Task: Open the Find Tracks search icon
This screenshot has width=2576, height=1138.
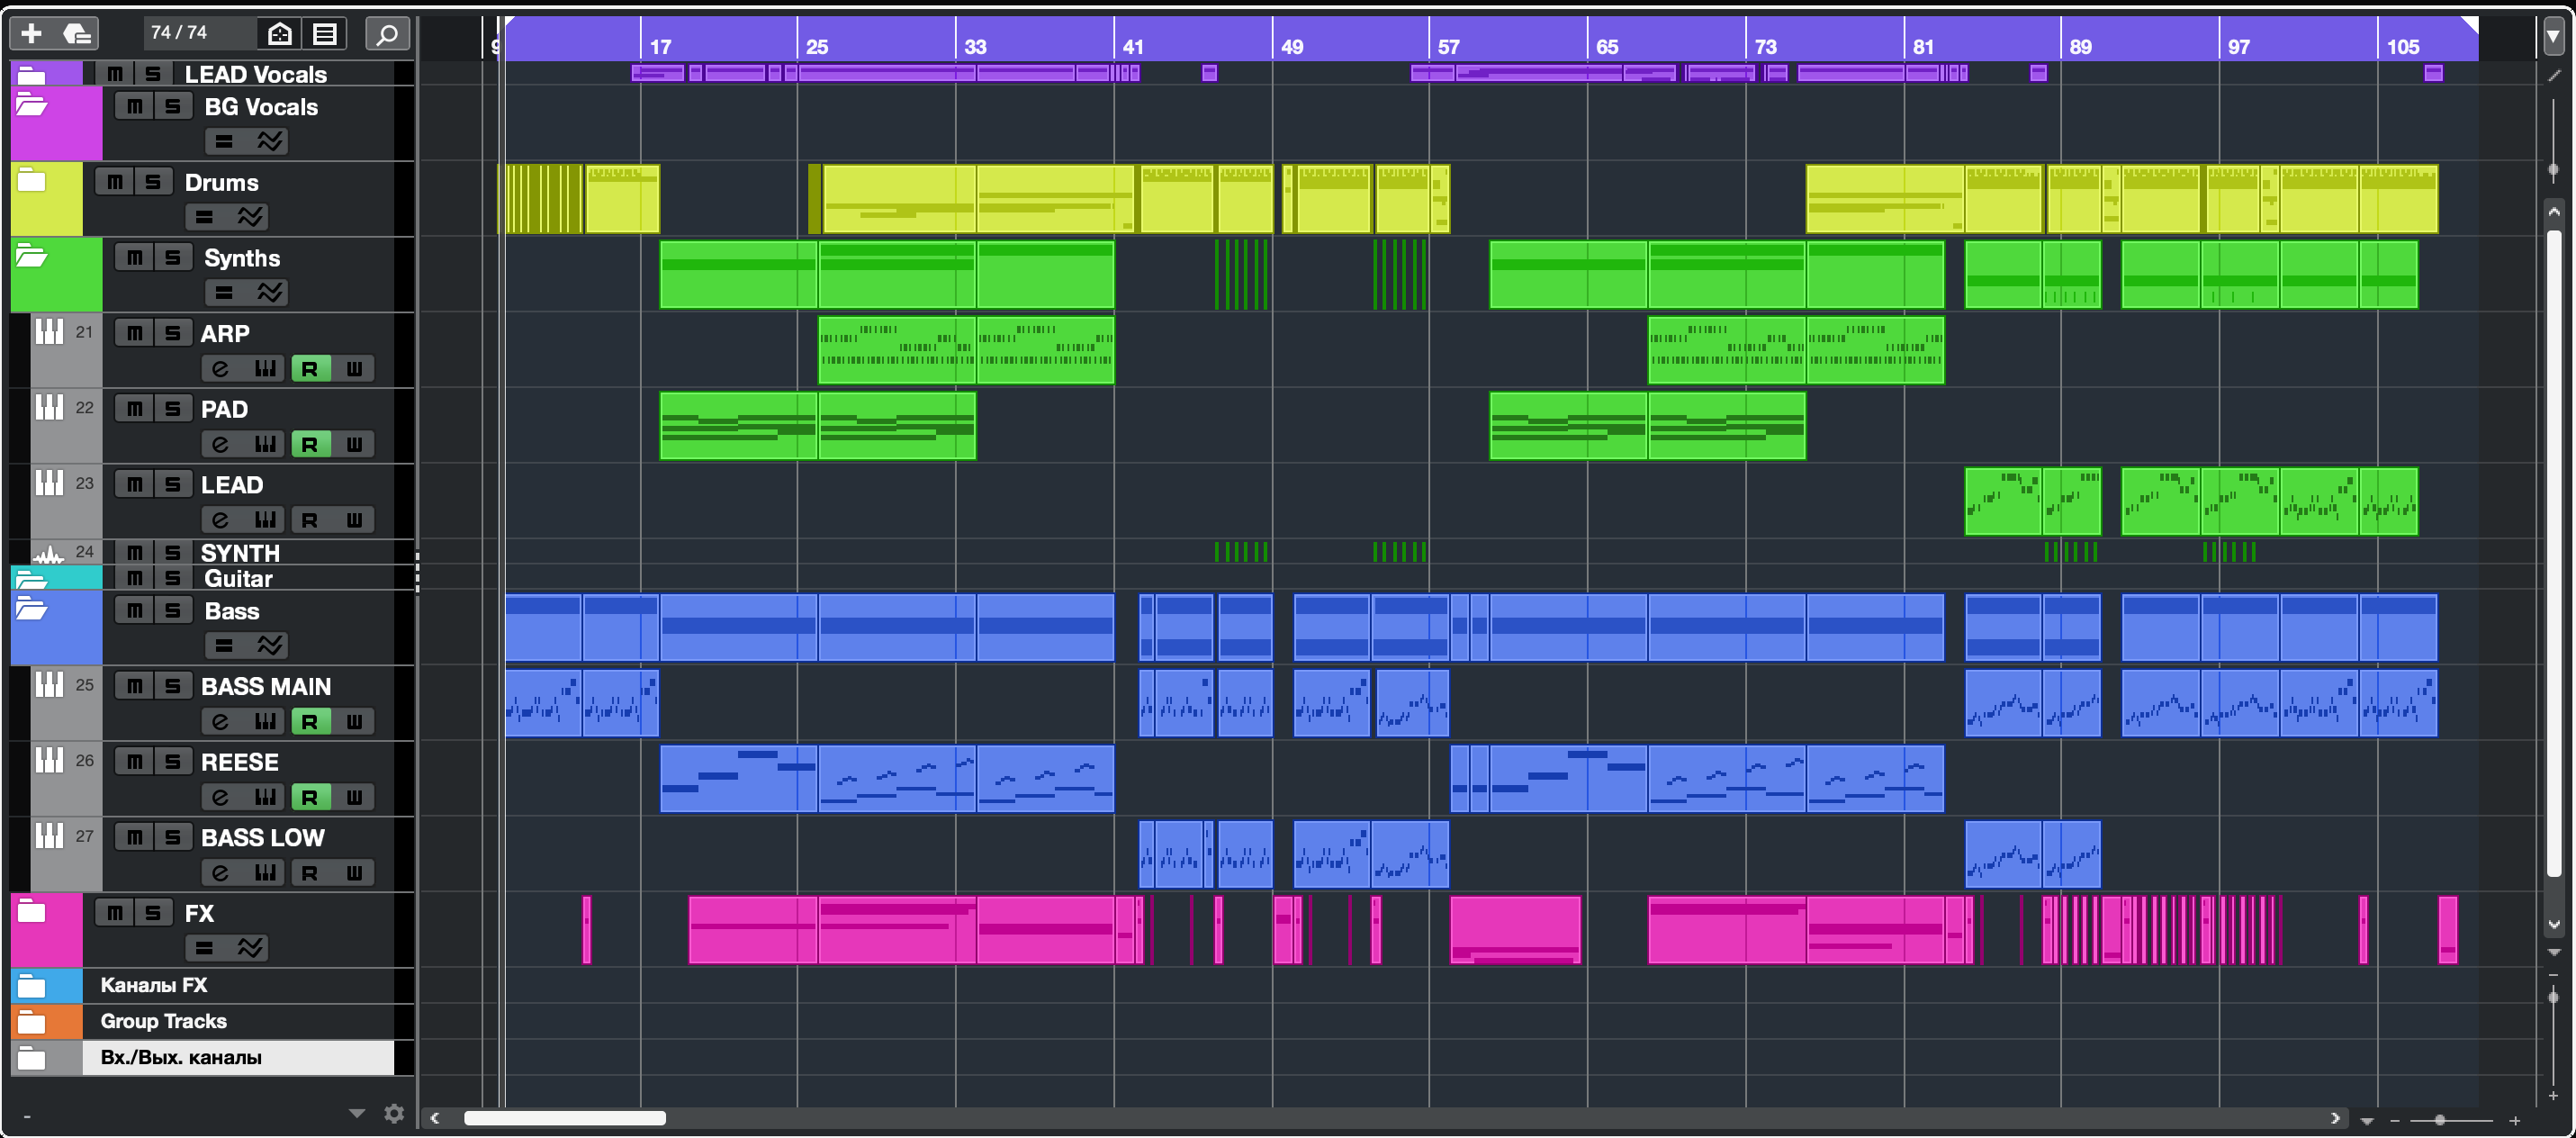Action: click(x=387, y=33)
